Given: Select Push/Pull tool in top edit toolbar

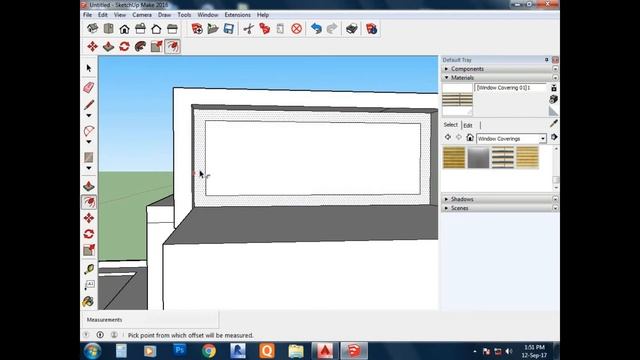Looking at the screenshot, I should click(109, 47).
